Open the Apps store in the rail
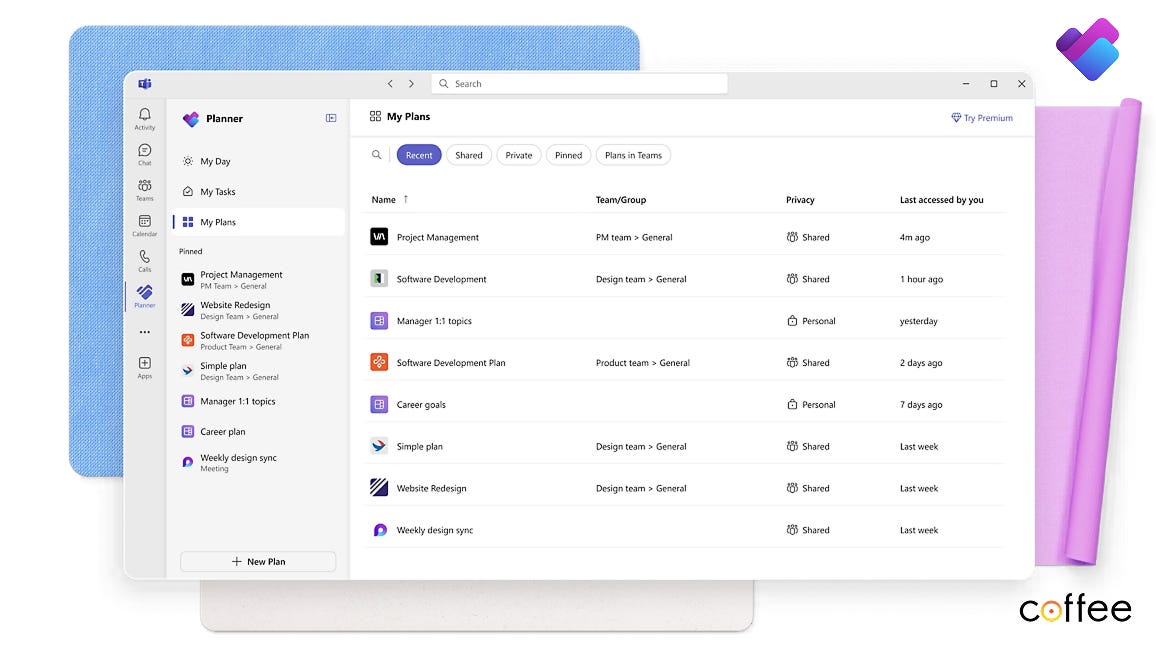 tap(144, 367)
